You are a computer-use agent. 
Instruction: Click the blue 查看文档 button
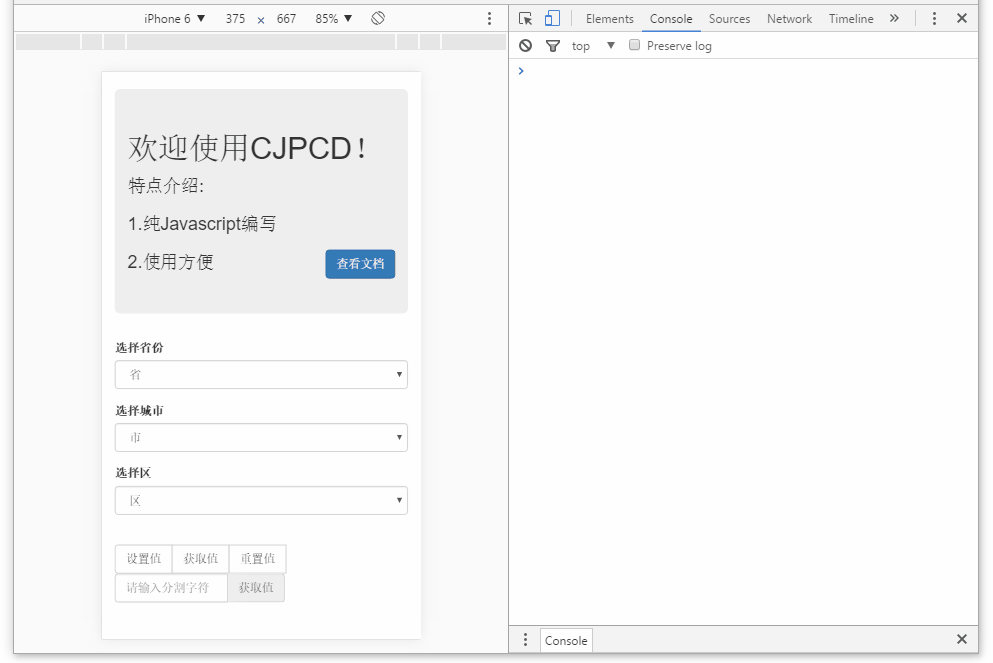(360, 263)
